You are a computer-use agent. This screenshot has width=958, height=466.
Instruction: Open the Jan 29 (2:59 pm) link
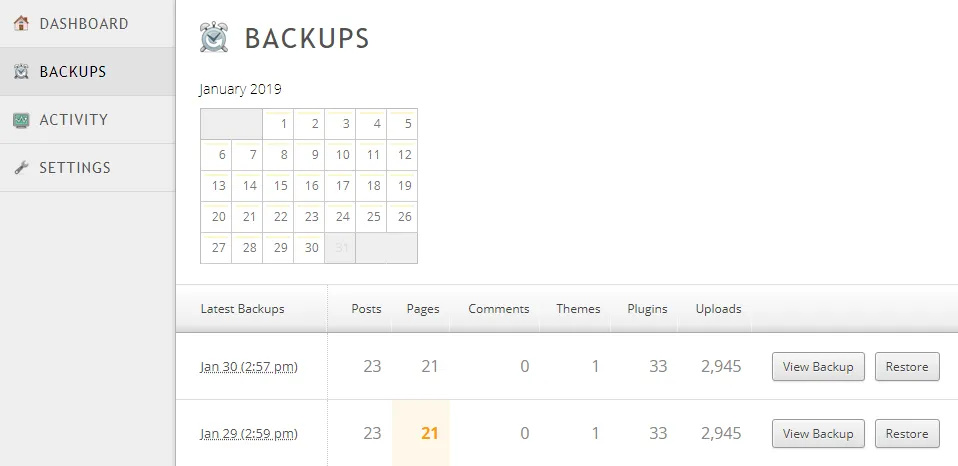click(249, 434)
